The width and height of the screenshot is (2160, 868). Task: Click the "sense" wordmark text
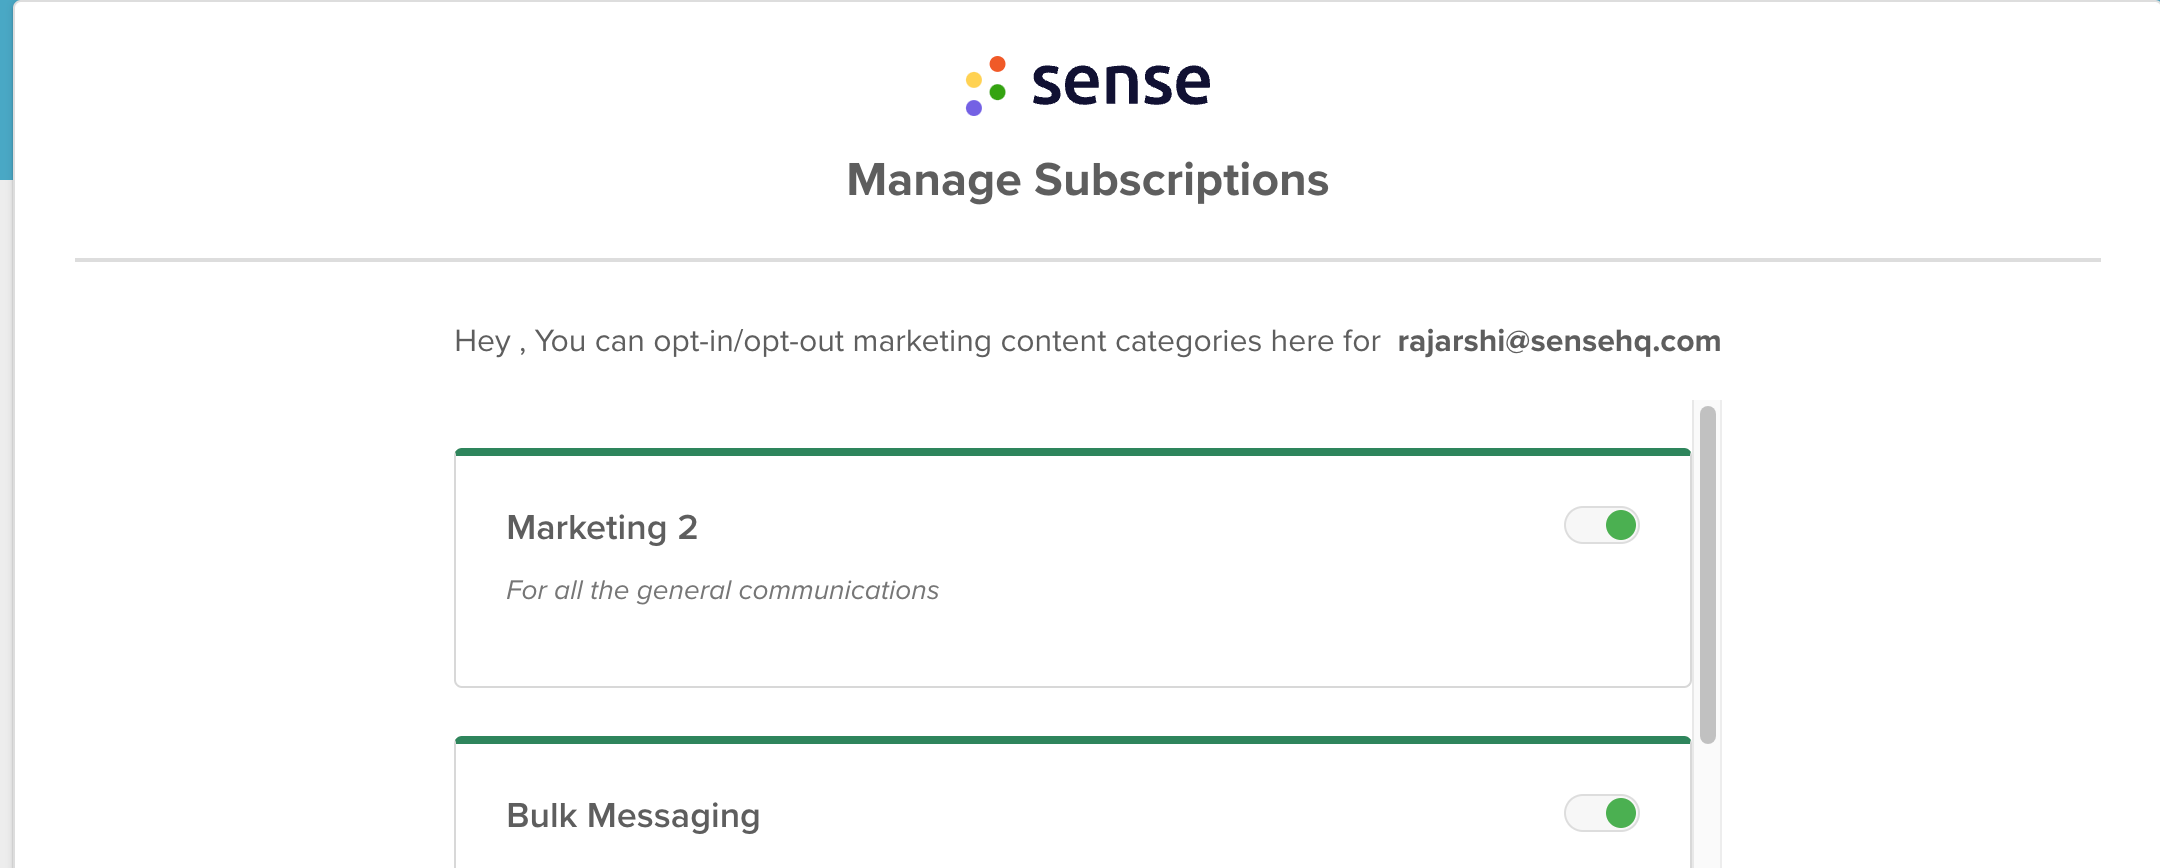[x=1121, y=84]
